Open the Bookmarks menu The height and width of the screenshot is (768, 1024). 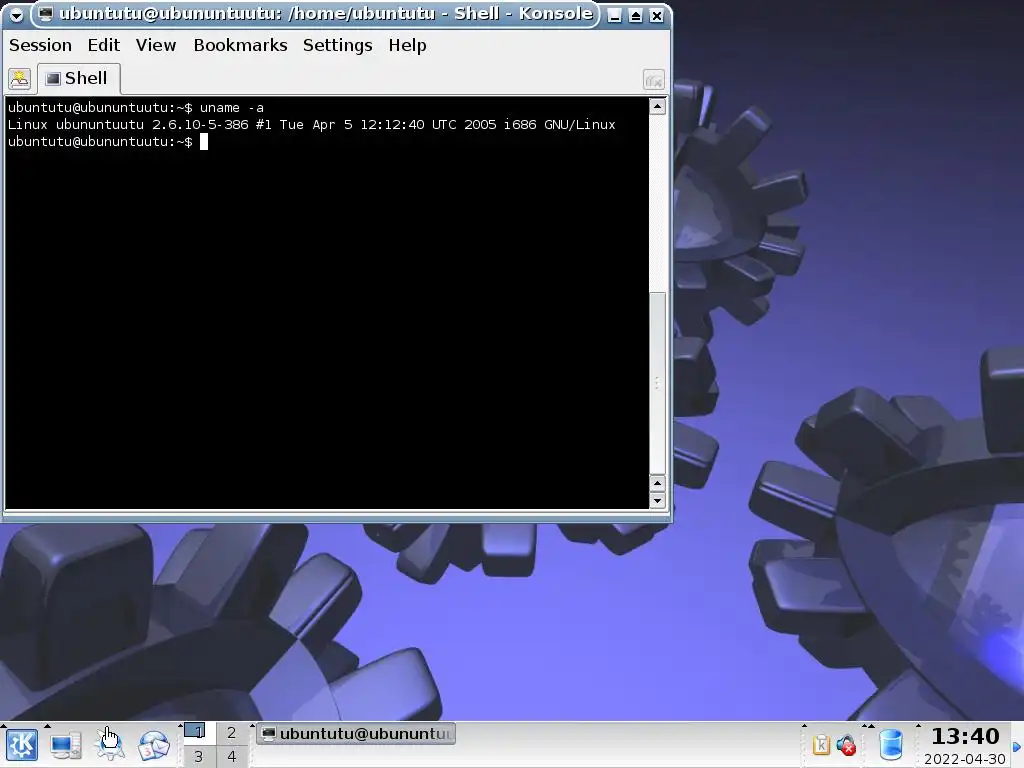pos(240,45)
